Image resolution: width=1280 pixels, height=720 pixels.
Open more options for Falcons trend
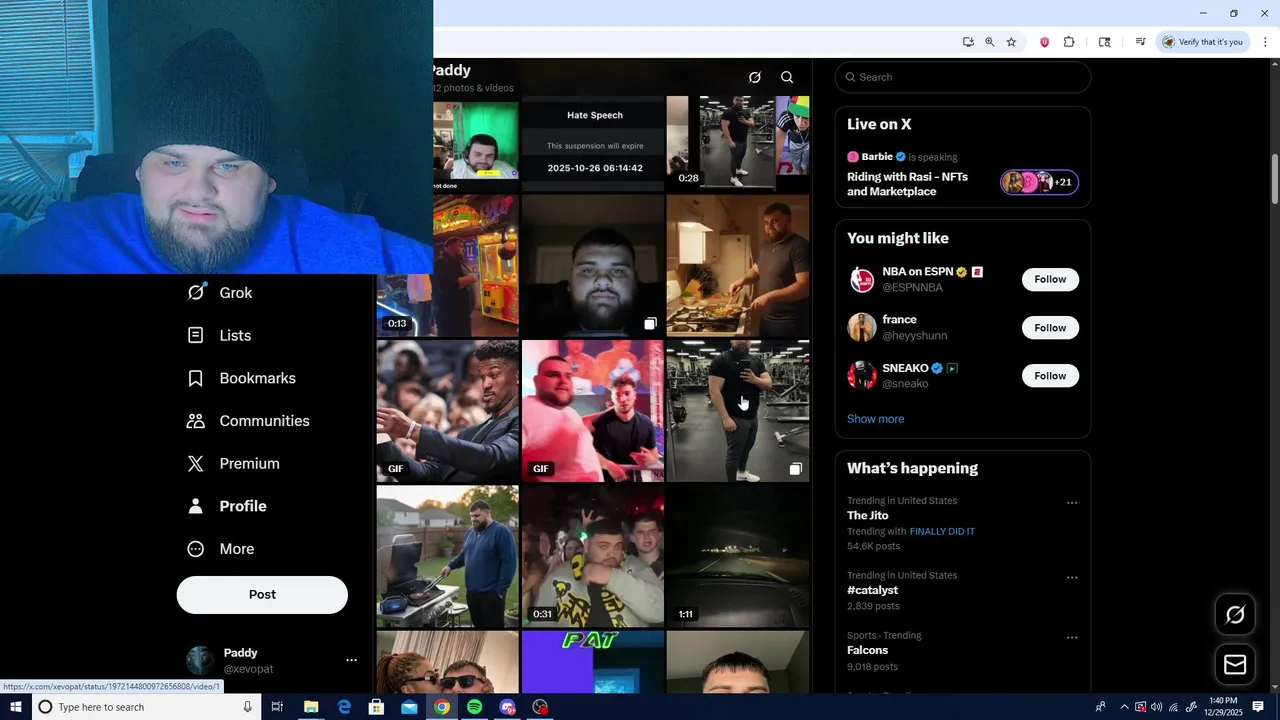coord(1072,637)
